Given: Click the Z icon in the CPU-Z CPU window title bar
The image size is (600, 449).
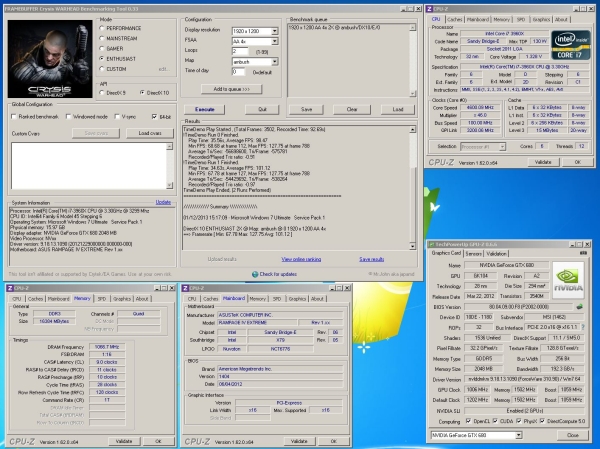Looking at the screenshot, I should pyautogui.click(x=429, y=8).
